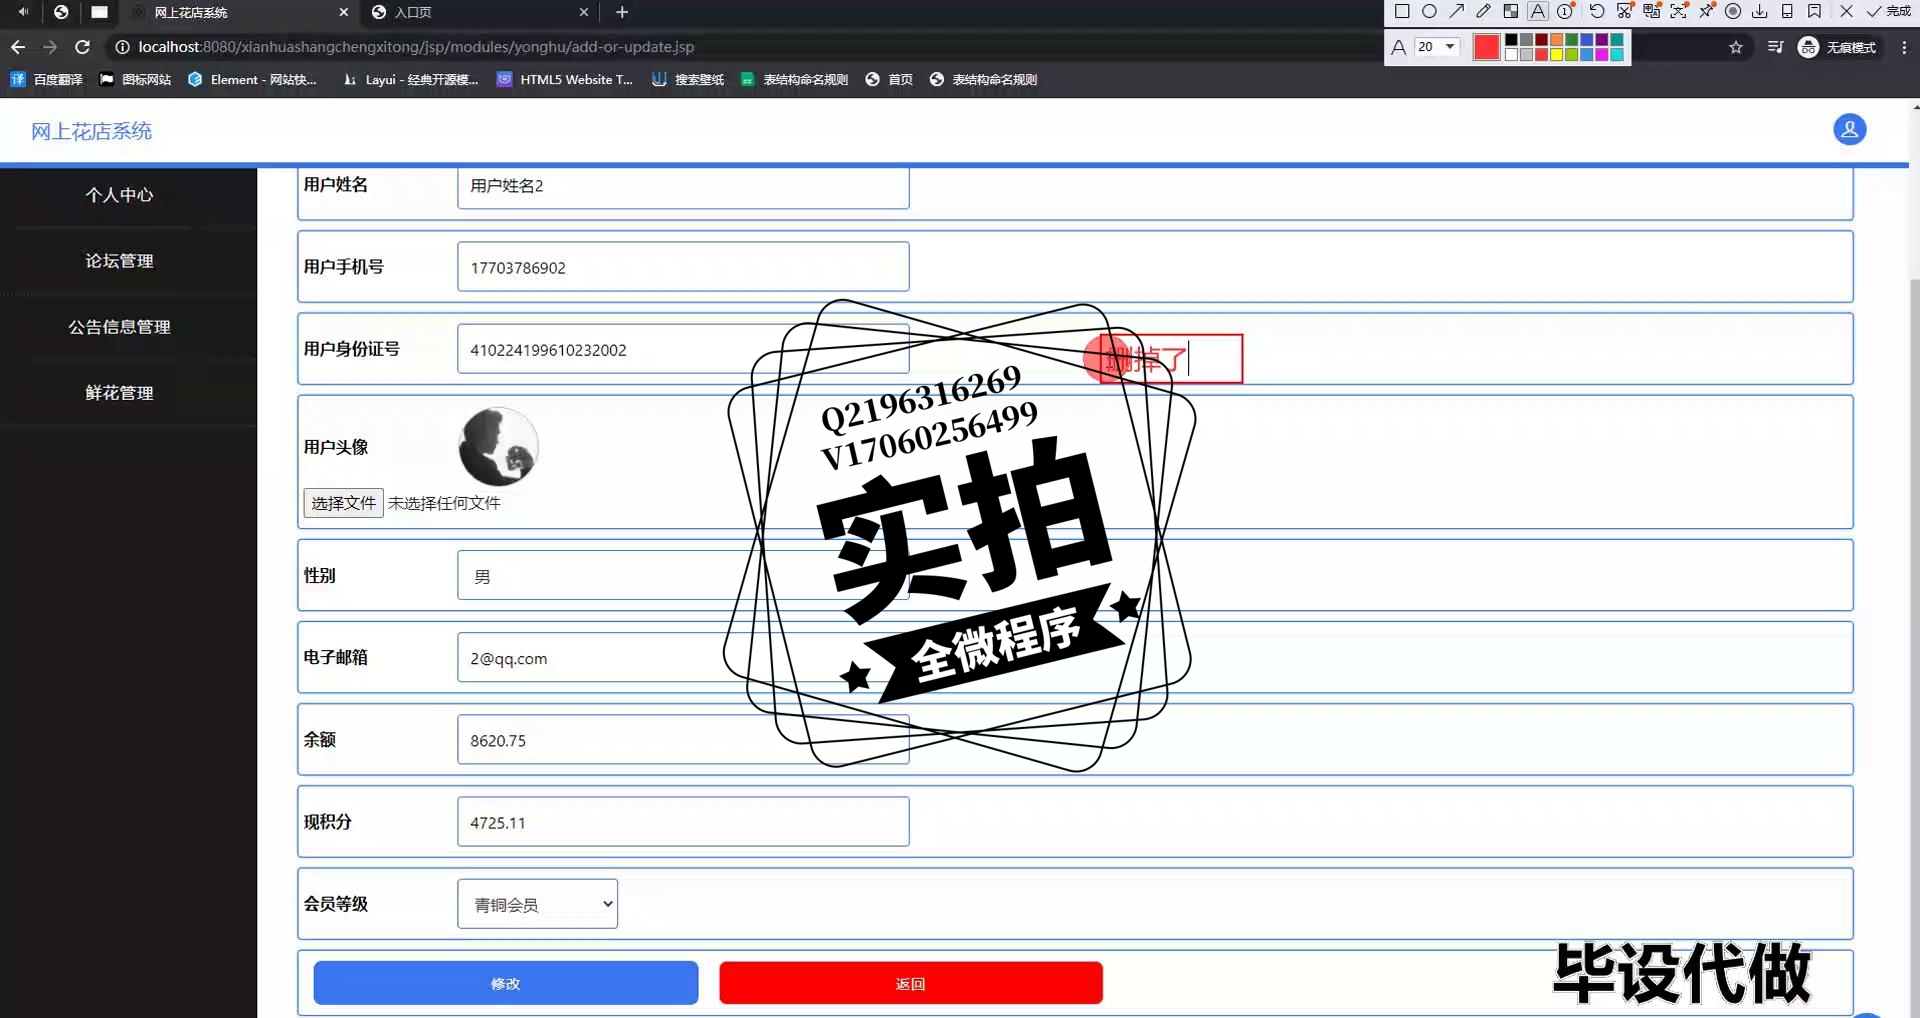Click the user avatar icon in header

(1849, 129)
